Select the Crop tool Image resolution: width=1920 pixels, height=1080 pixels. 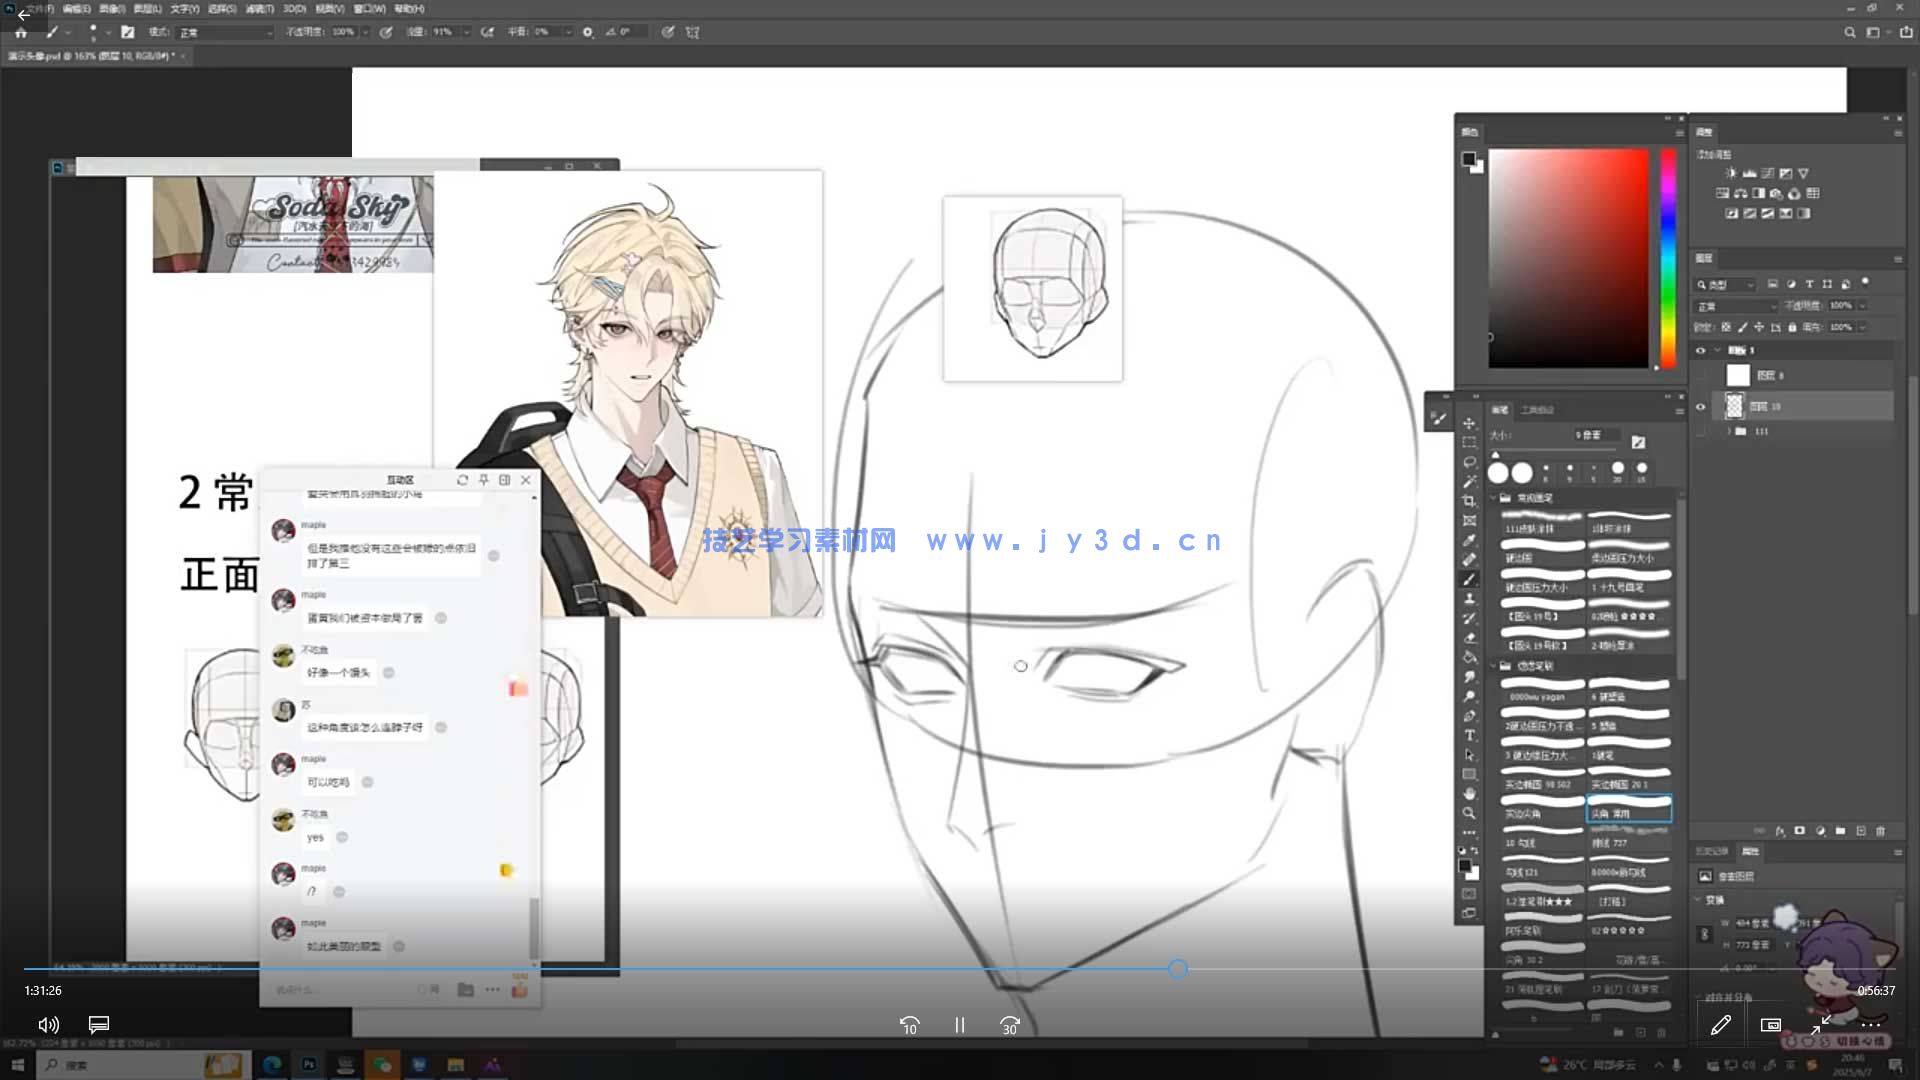pos(1469,501)
